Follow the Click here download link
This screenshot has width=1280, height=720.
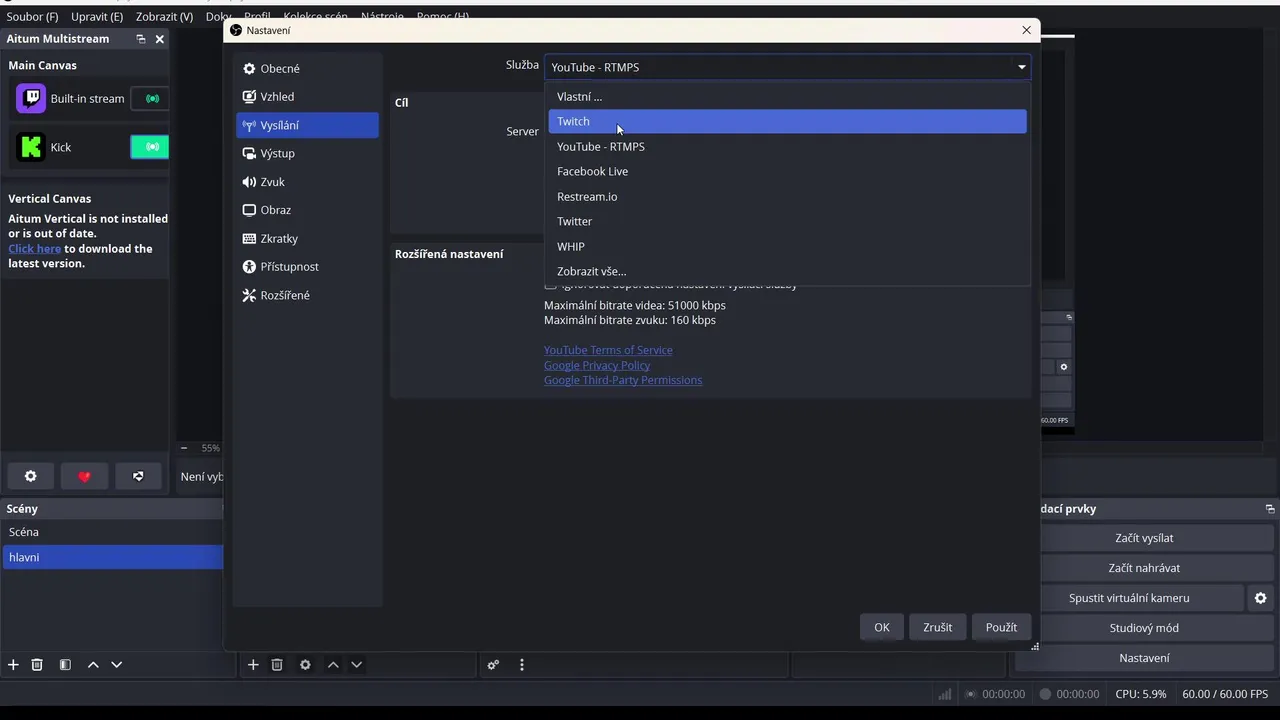point(35,249)
